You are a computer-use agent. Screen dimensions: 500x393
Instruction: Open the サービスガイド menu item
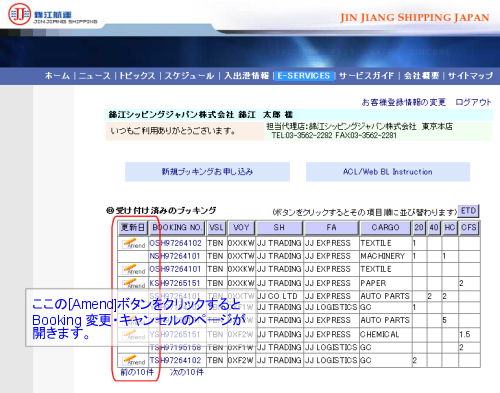366,76
